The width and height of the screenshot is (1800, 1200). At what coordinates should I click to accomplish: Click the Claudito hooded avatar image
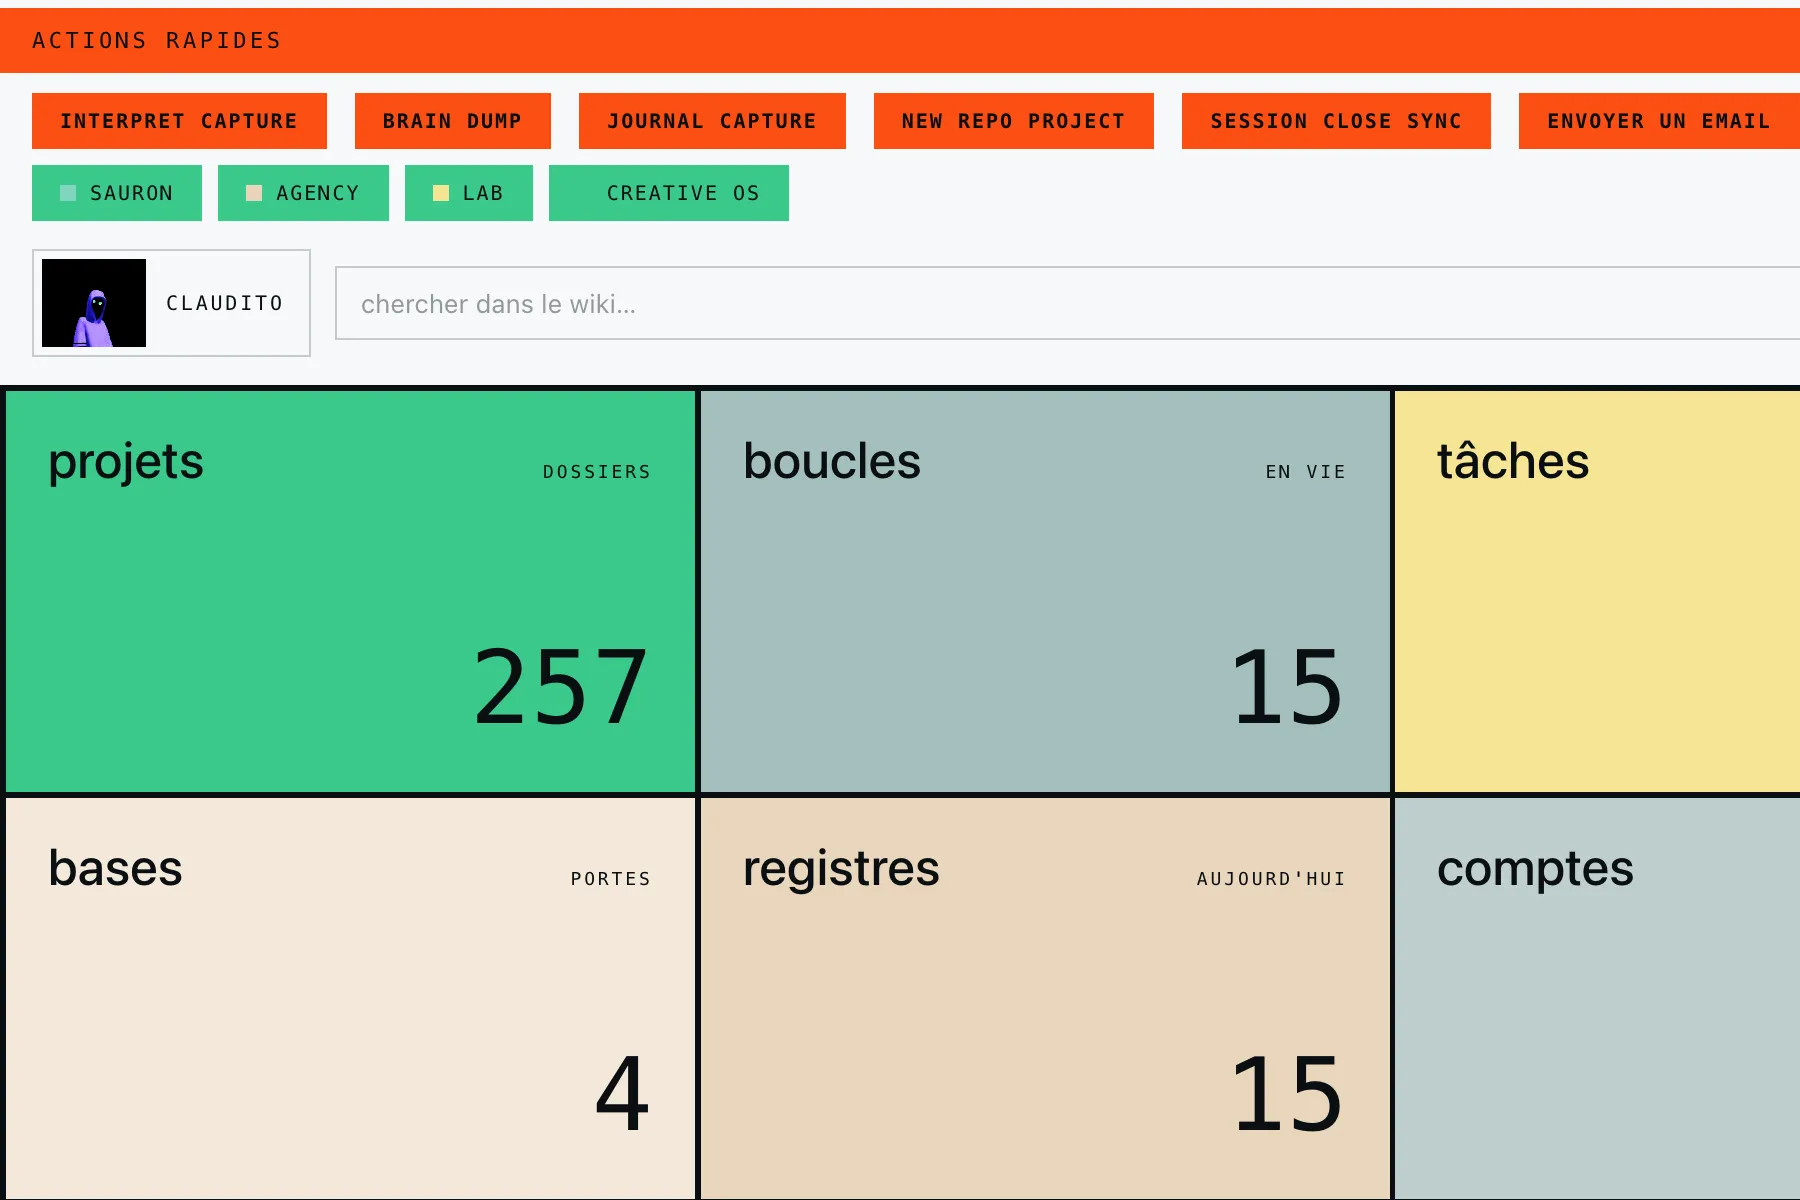point(94,303)
